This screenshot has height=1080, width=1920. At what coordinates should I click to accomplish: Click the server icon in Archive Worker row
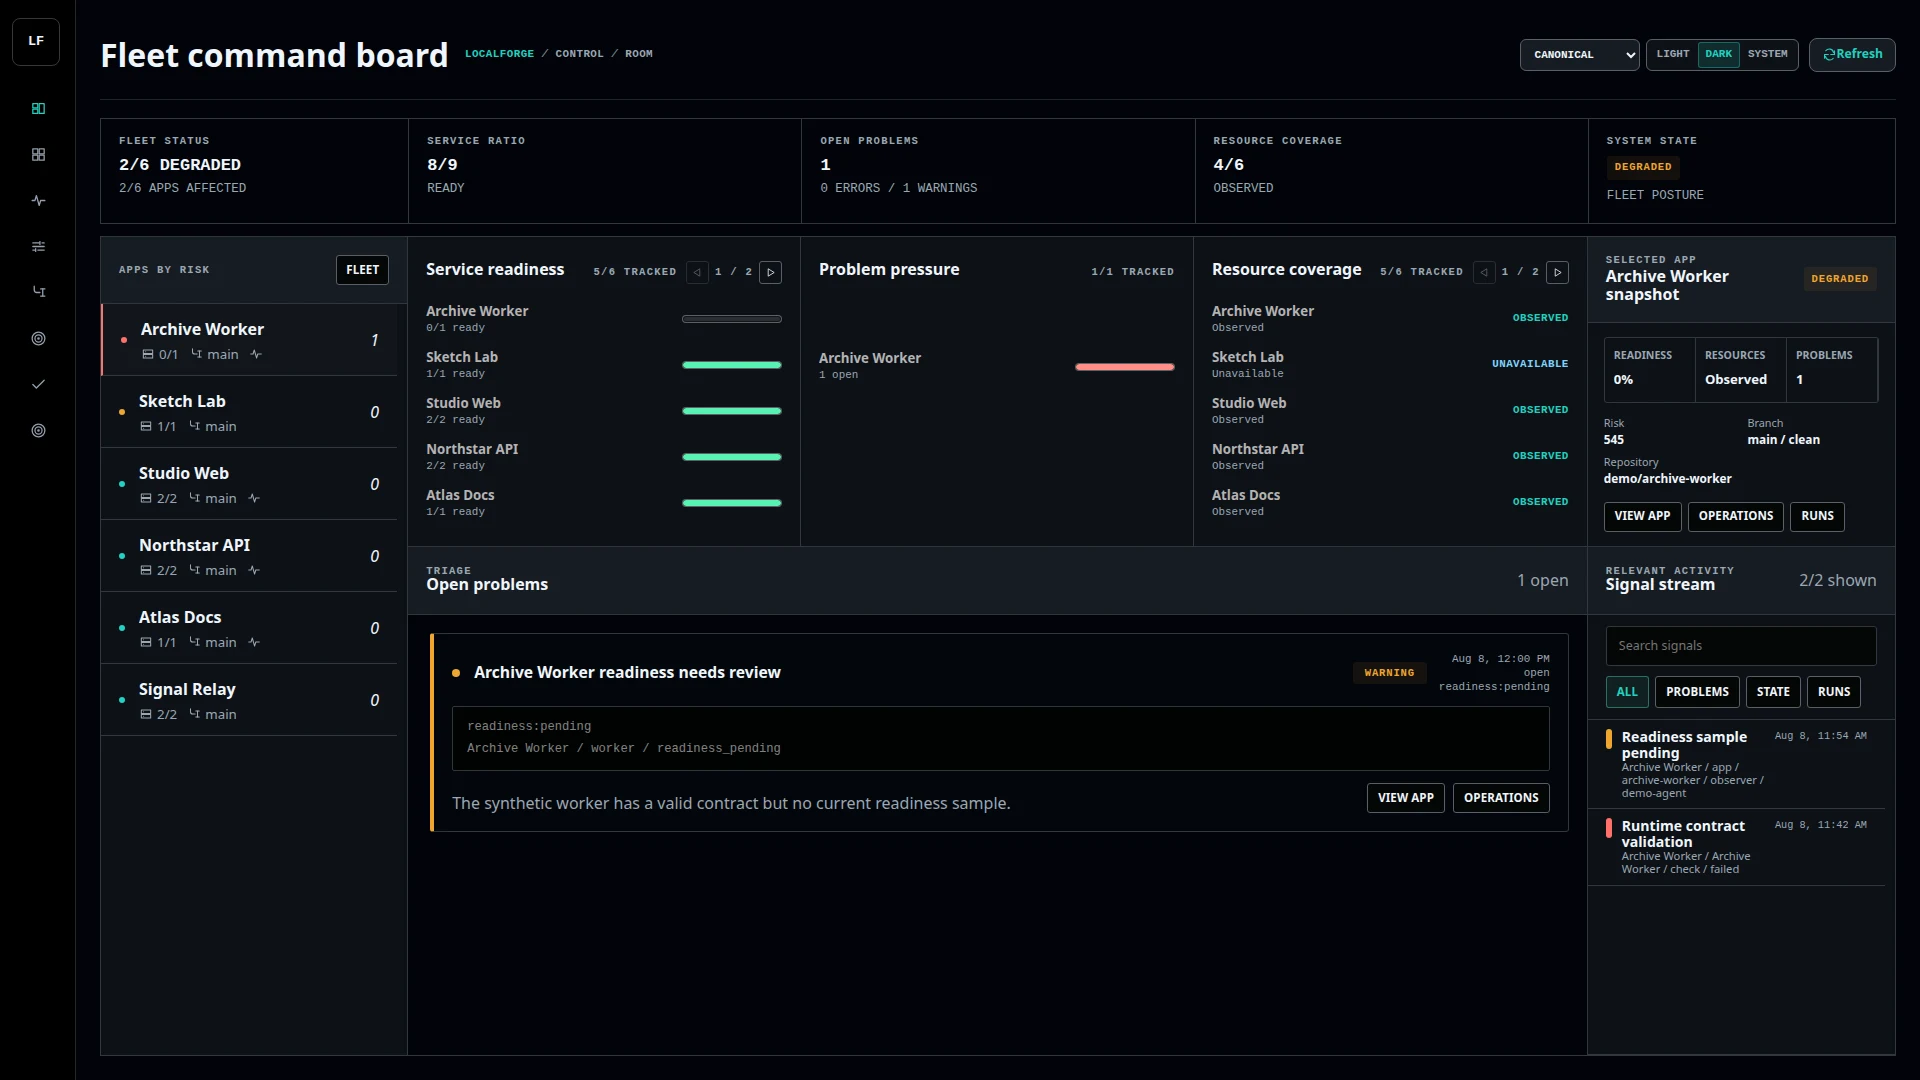148,354
